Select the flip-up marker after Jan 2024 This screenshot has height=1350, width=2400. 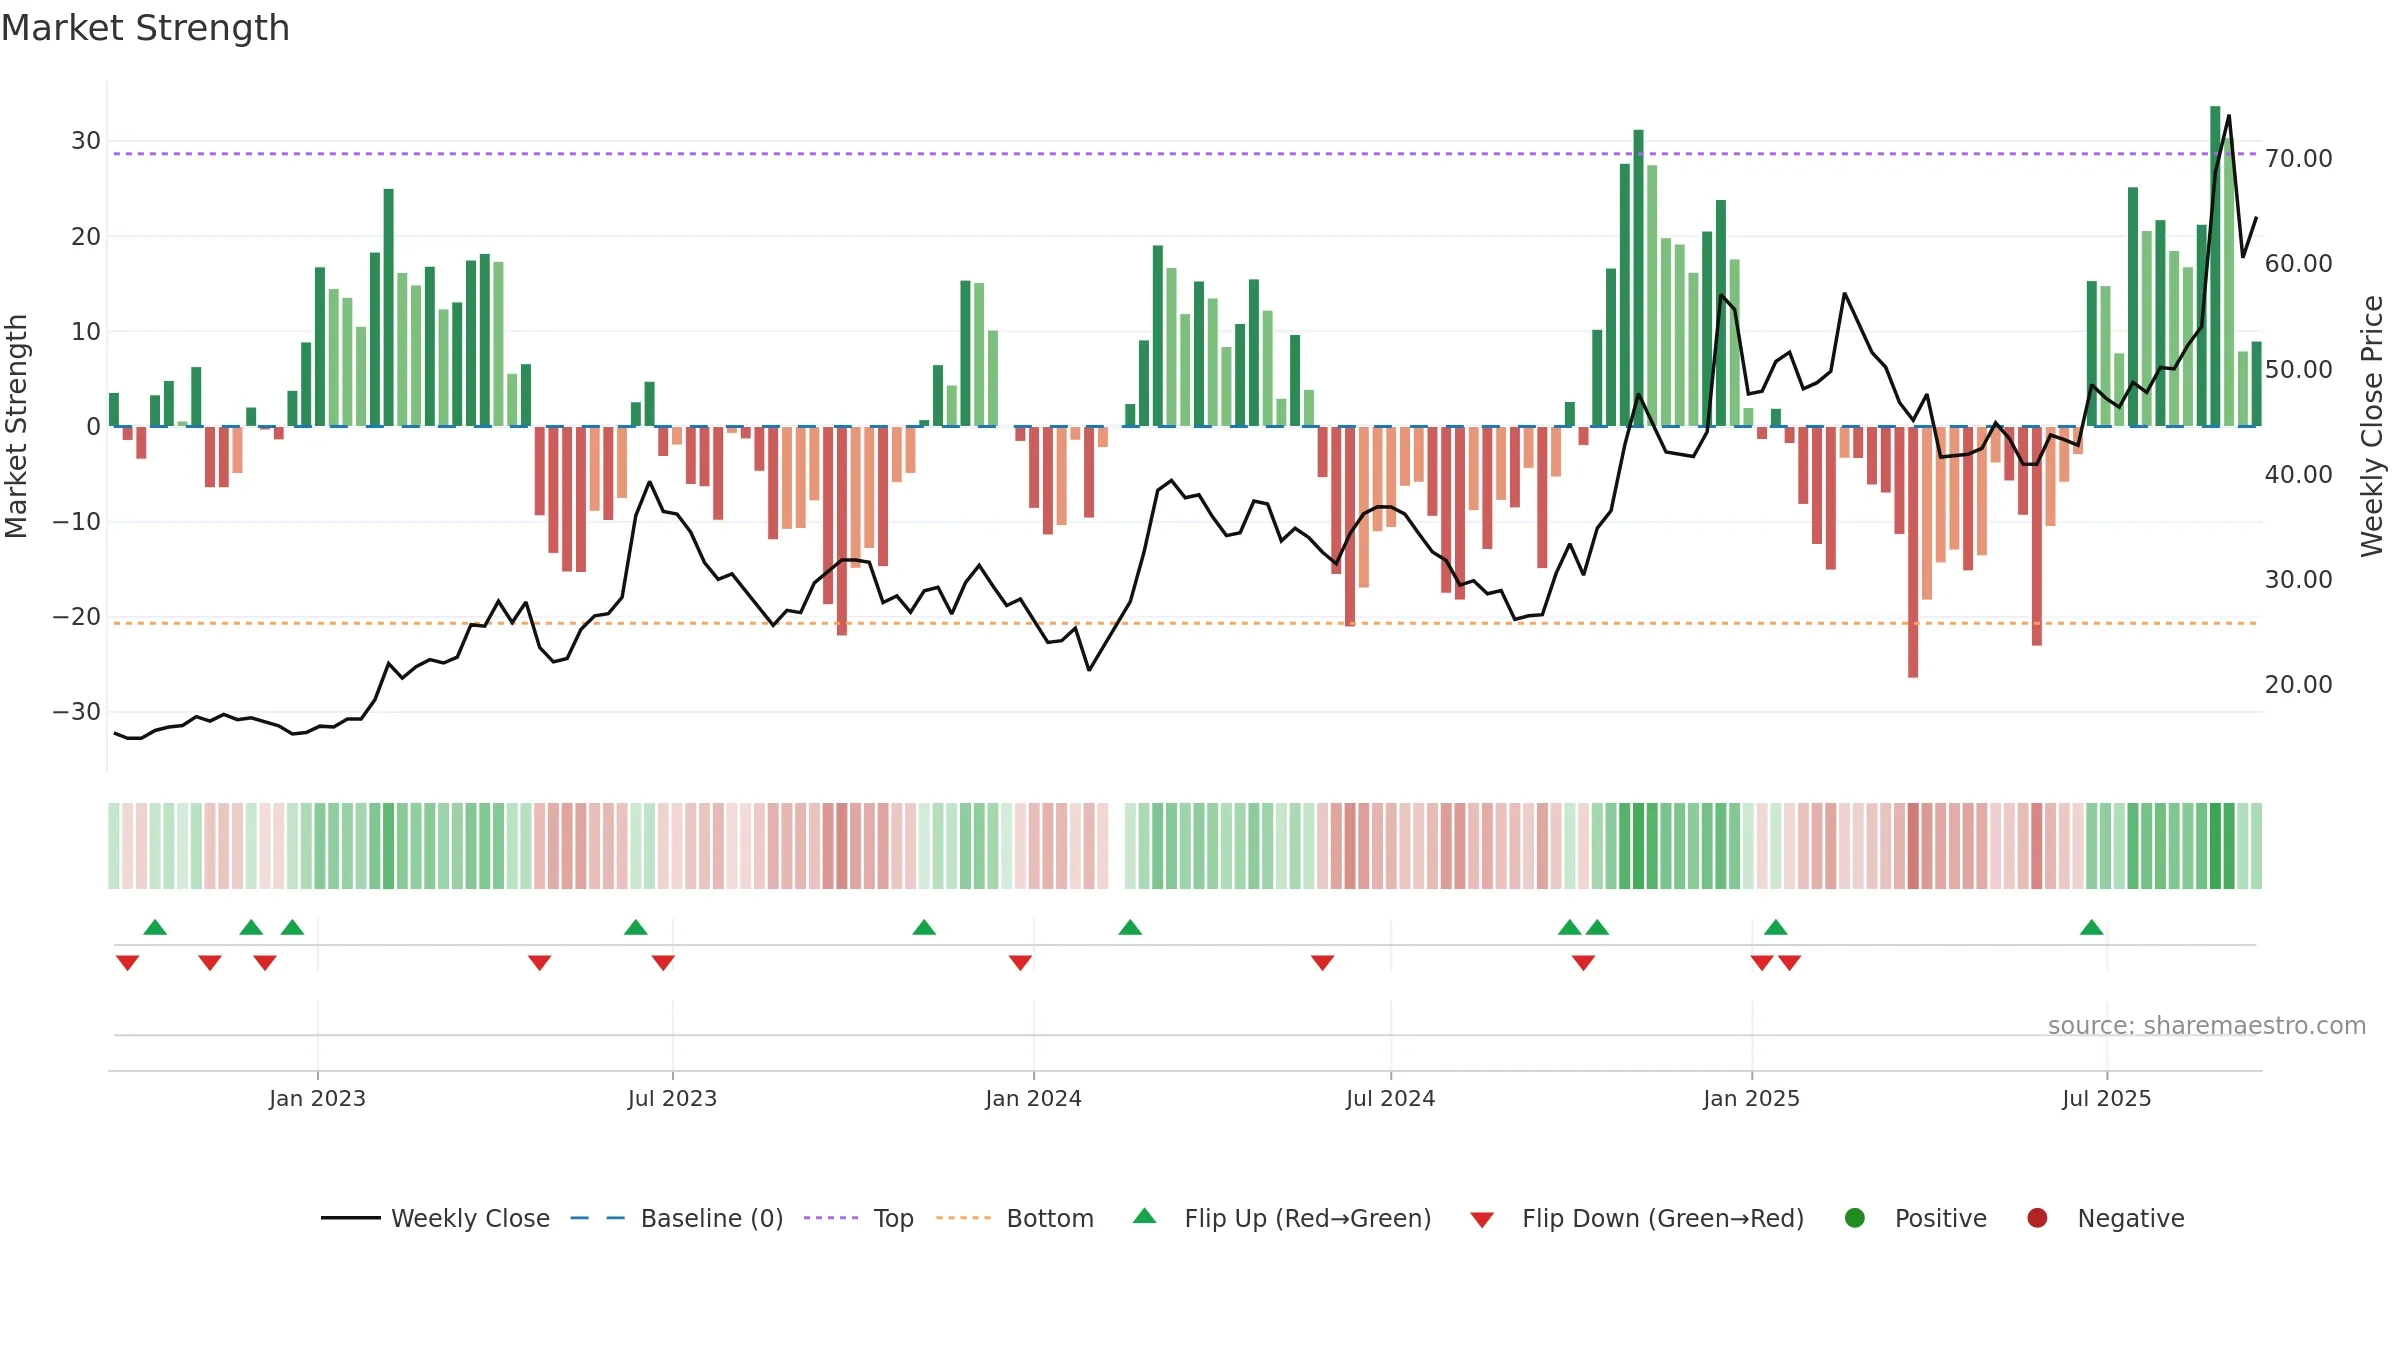1130,927
